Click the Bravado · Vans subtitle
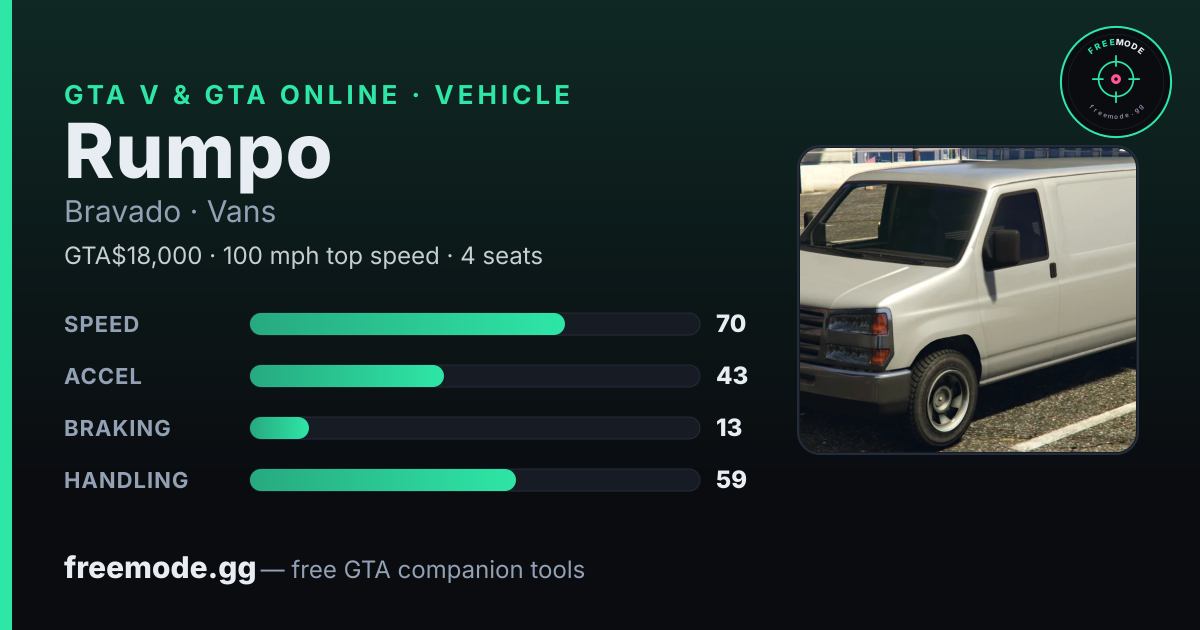This screenshot has width=1200, height=630. pyautogui.click(x=170, y=212)
